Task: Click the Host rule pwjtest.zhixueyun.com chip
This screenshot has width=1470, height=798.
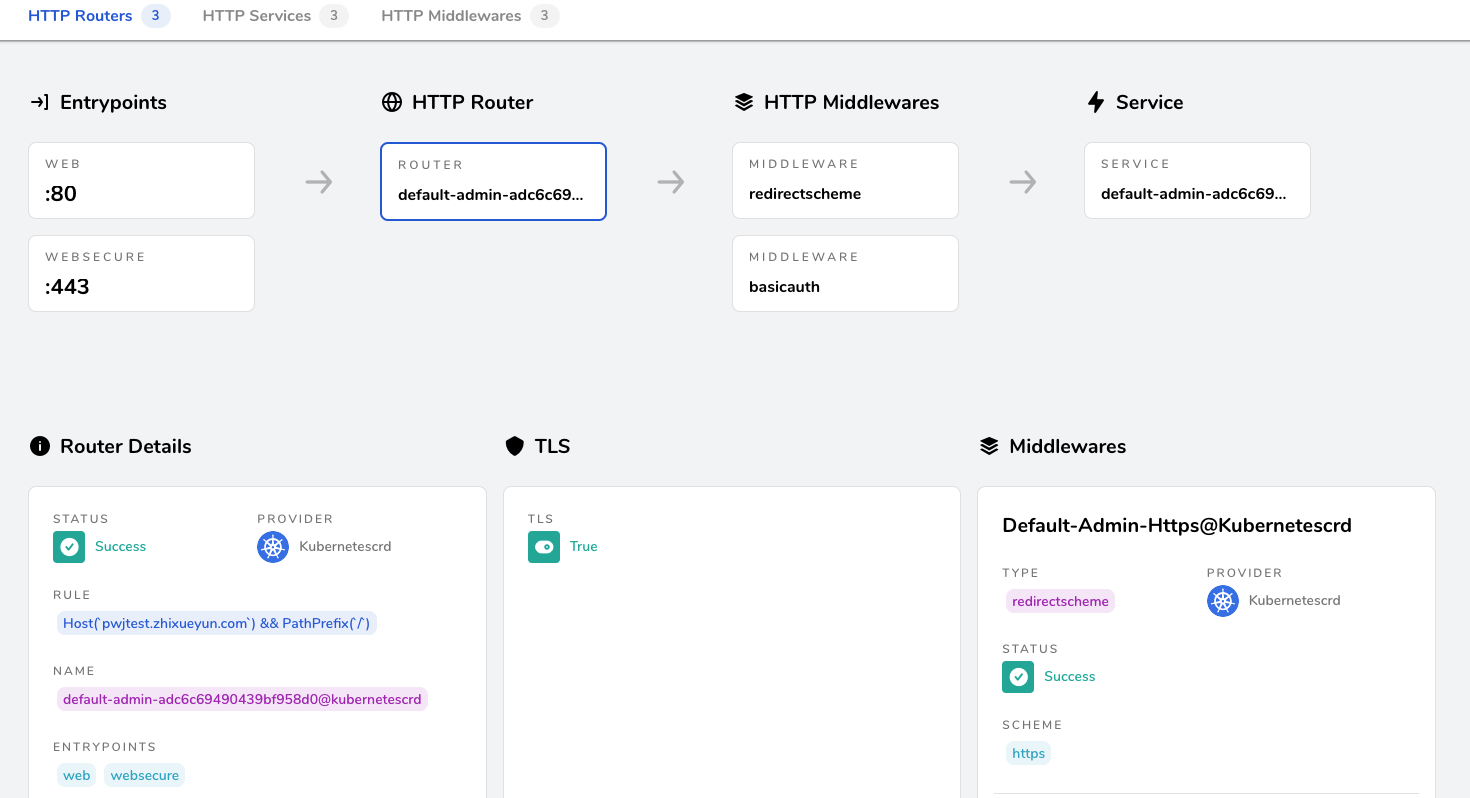Action: coord(217,623)
